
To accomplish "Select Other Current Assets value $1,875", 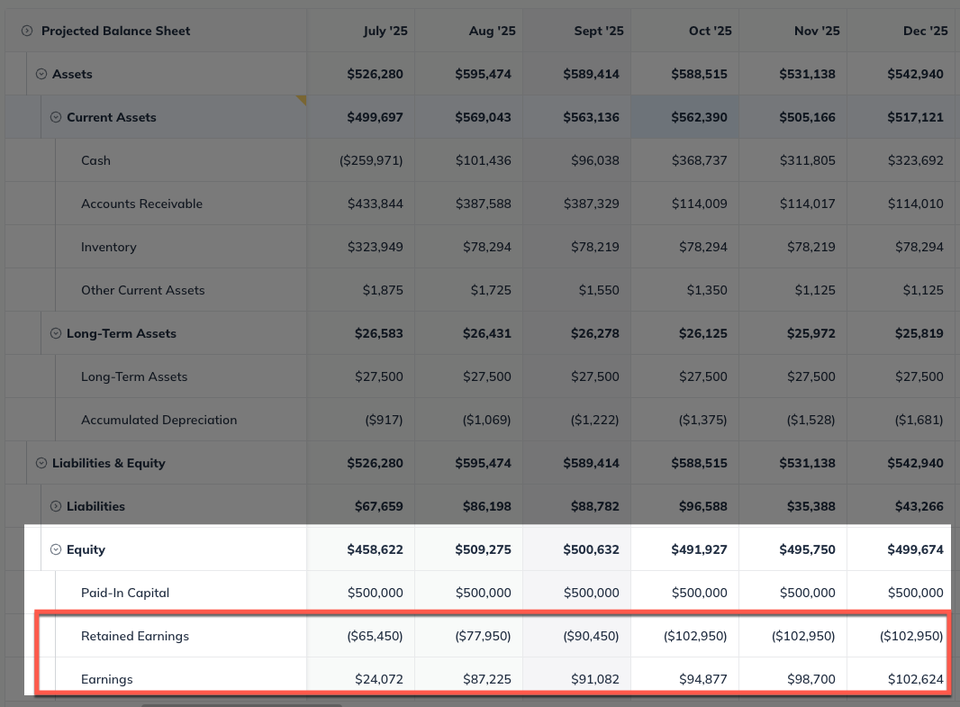I will tap(383, 290).
